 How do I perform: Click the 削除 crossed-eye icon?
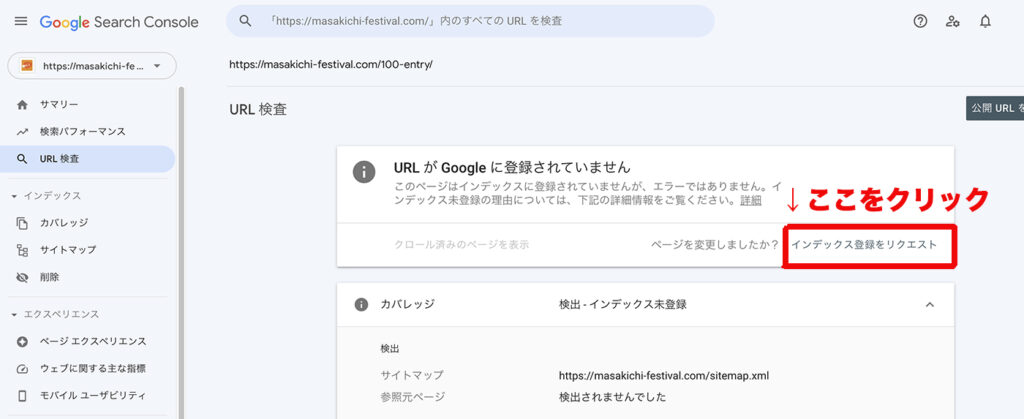22,277
